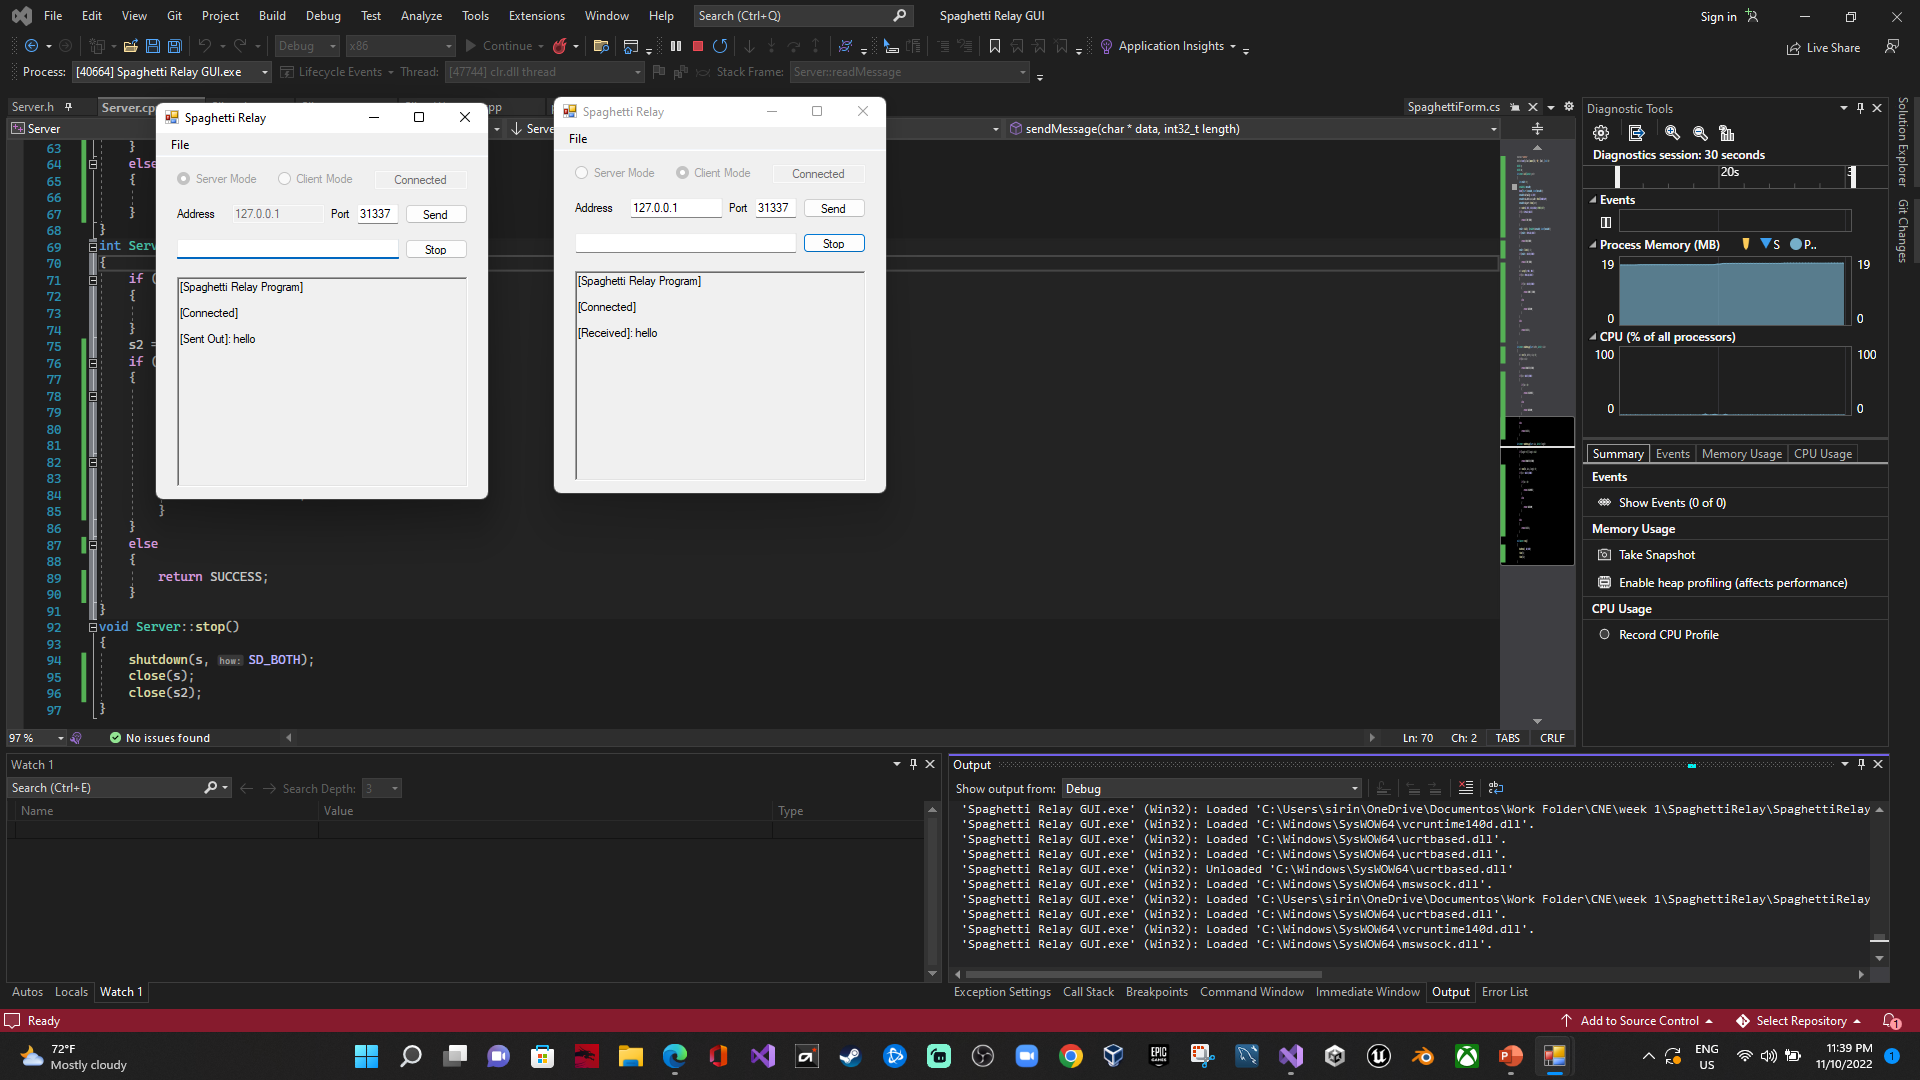This screenshot has width=1920, height=1080.
Task: Toggle bookmark icon in toolbar
Action: click(995, 46)
